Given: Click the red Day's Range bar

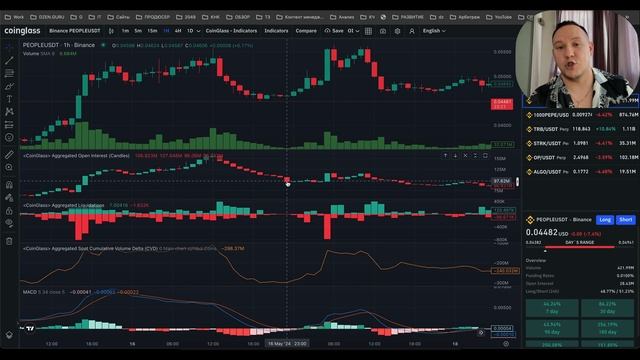Looking at the screenshot, I should tap(579, 247).
